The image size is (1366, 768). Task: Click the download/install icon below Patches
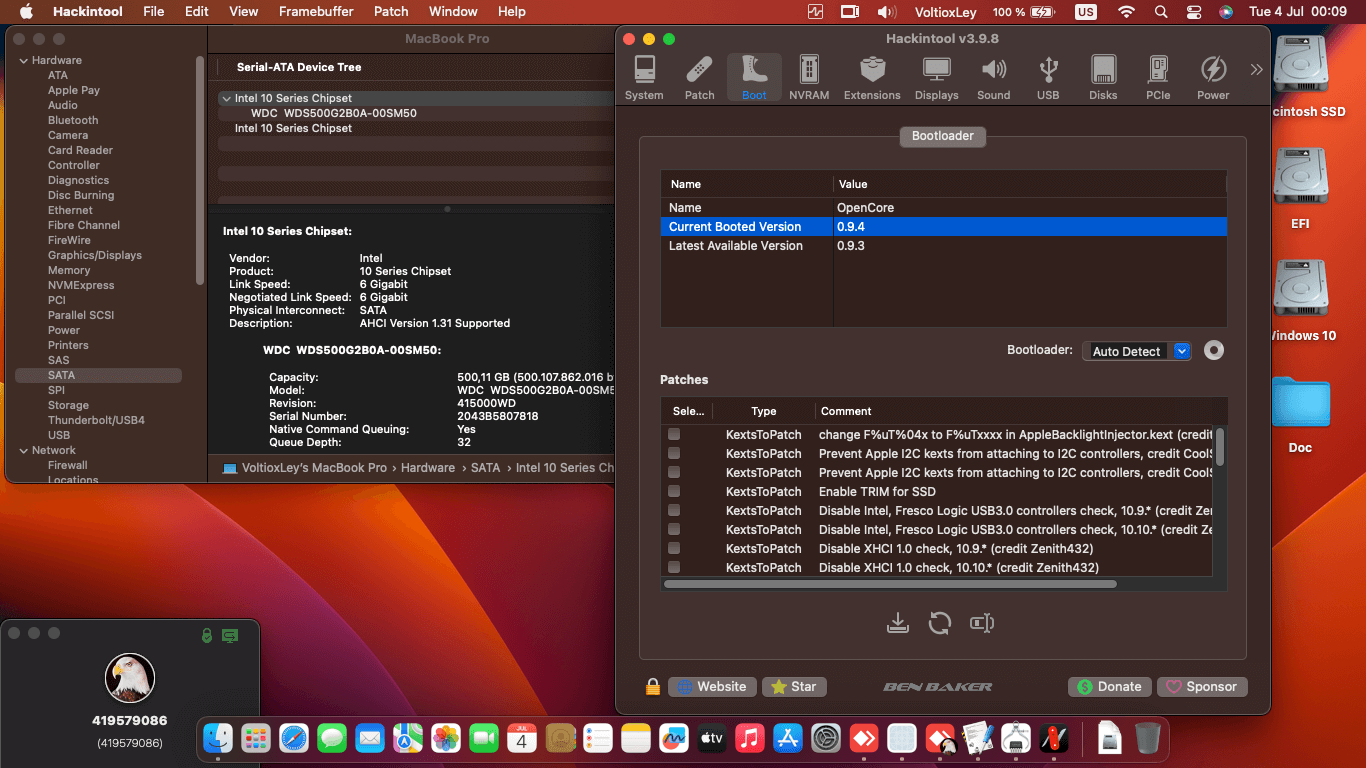(x=898, y=623)
